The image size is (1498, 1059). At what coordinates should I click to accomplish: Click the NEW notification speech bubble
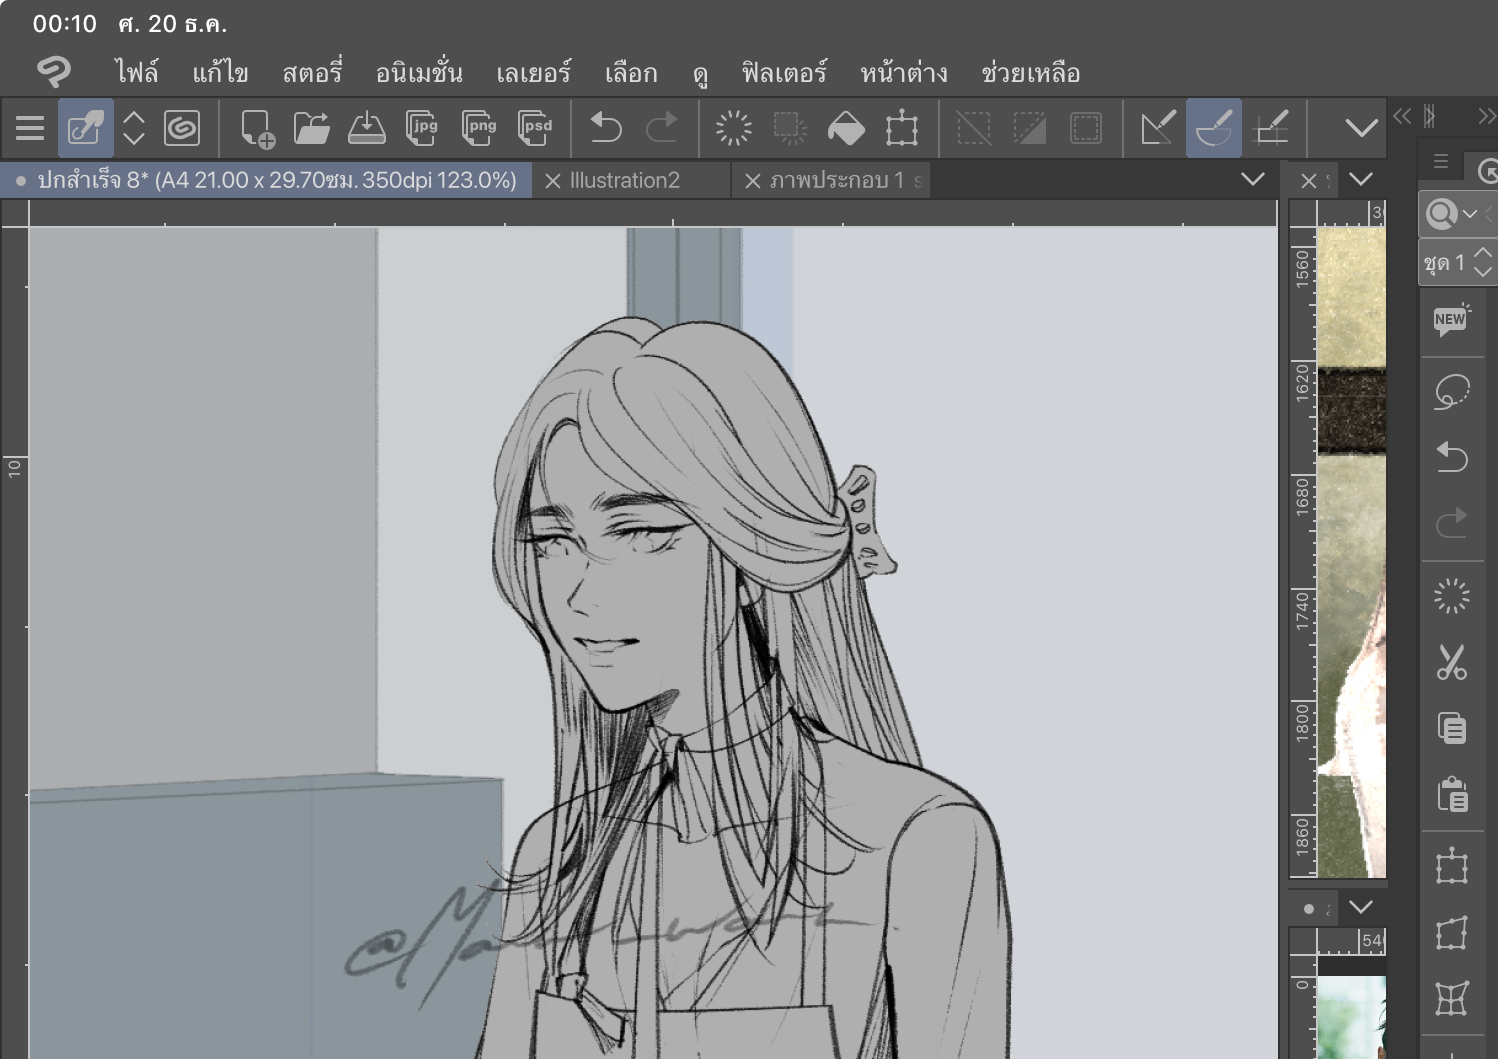(x=1451, y=320)
